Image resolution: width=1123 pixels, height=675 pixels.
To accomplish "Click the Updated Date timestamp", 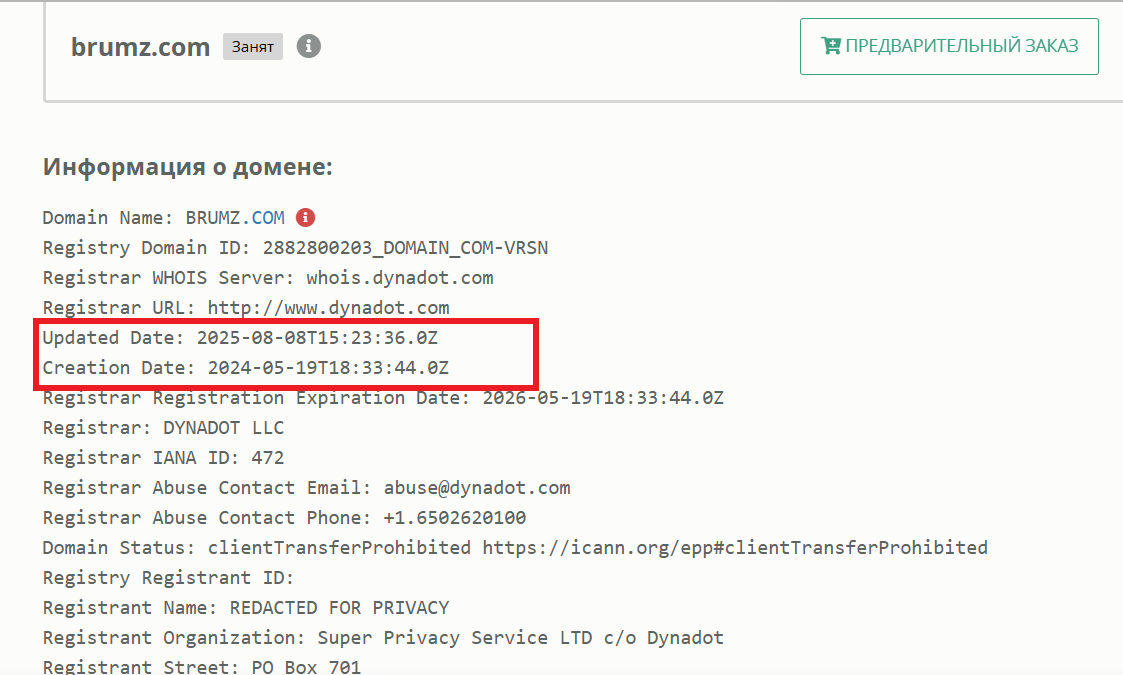I will [x=317, y=337].
